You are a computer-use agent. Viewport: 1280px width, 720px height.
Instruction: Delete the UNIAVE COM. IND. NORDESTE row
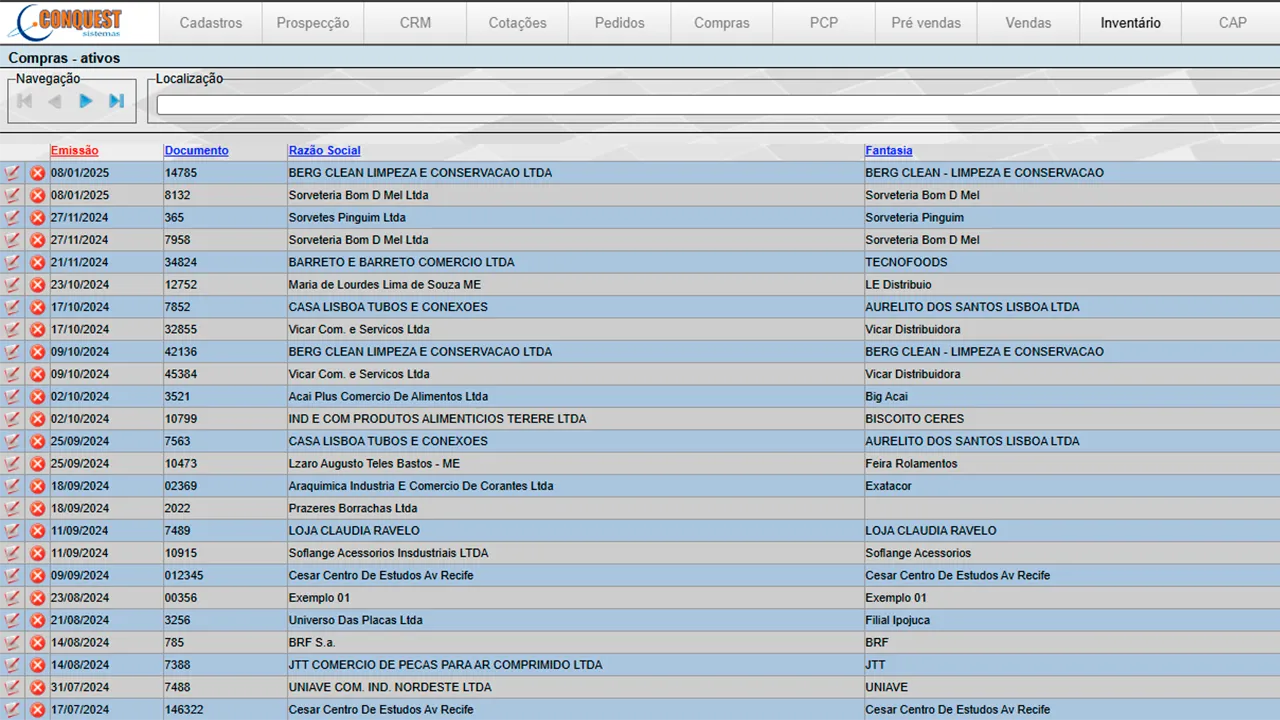(37, 687)
